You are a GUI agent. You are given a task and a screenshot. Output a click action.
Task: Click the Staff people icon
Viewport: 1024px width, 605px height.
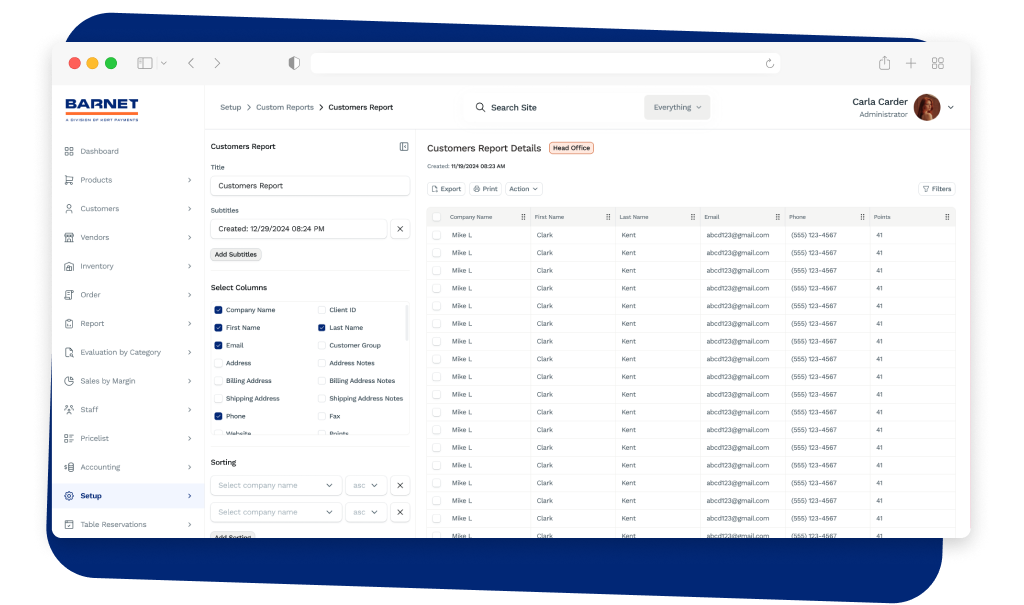click(x=69, y=410)
